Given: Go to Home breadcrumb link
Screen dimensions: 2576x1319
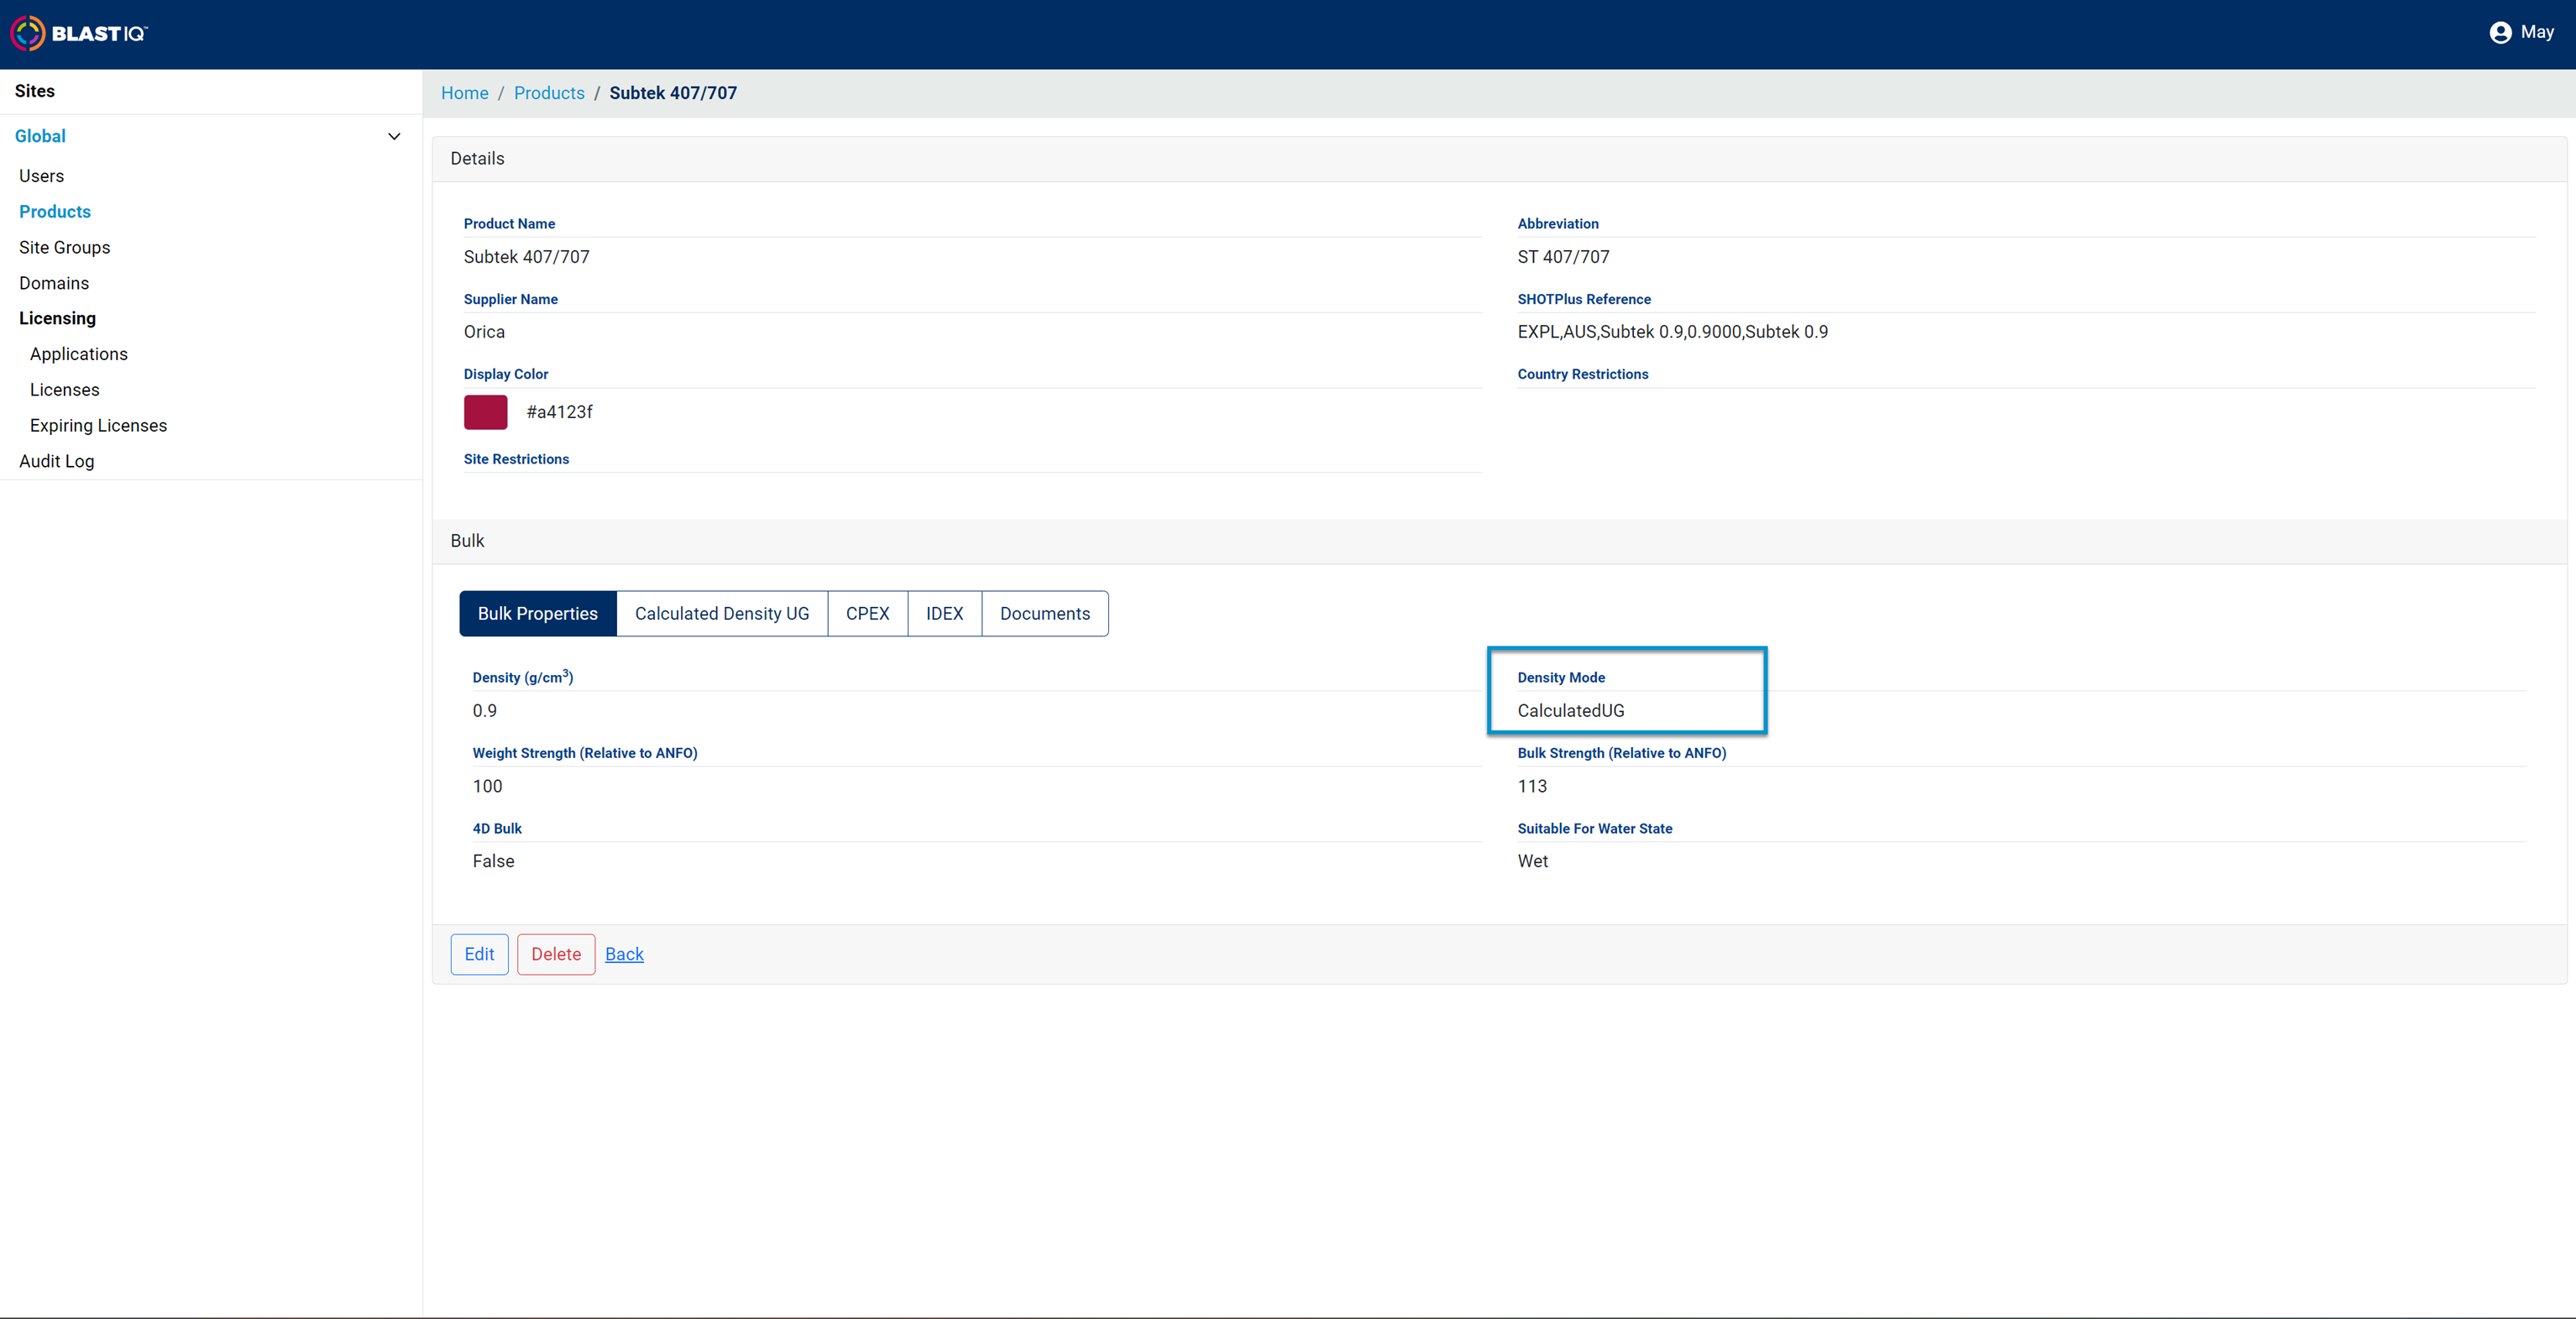Looking at the screenshot, I should point(465,93).
